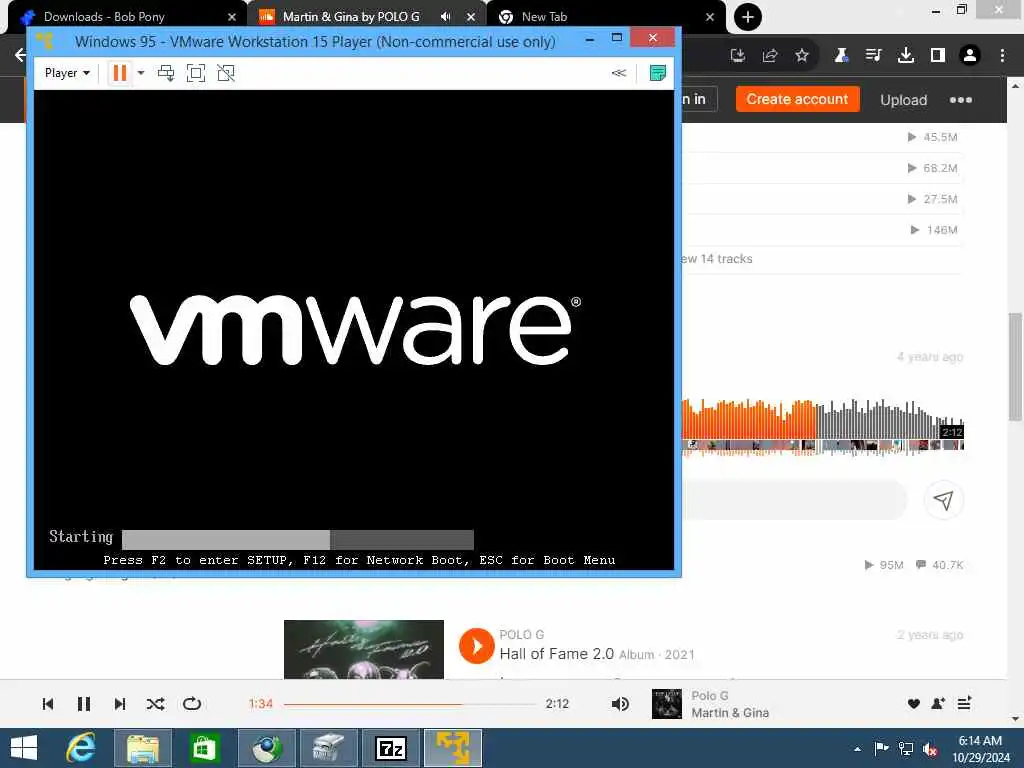Image resolution: width=1024 pixels, height=768 pixels.
Task: Pause playback in the SoundCloud player bar
Action: (84, 704)
